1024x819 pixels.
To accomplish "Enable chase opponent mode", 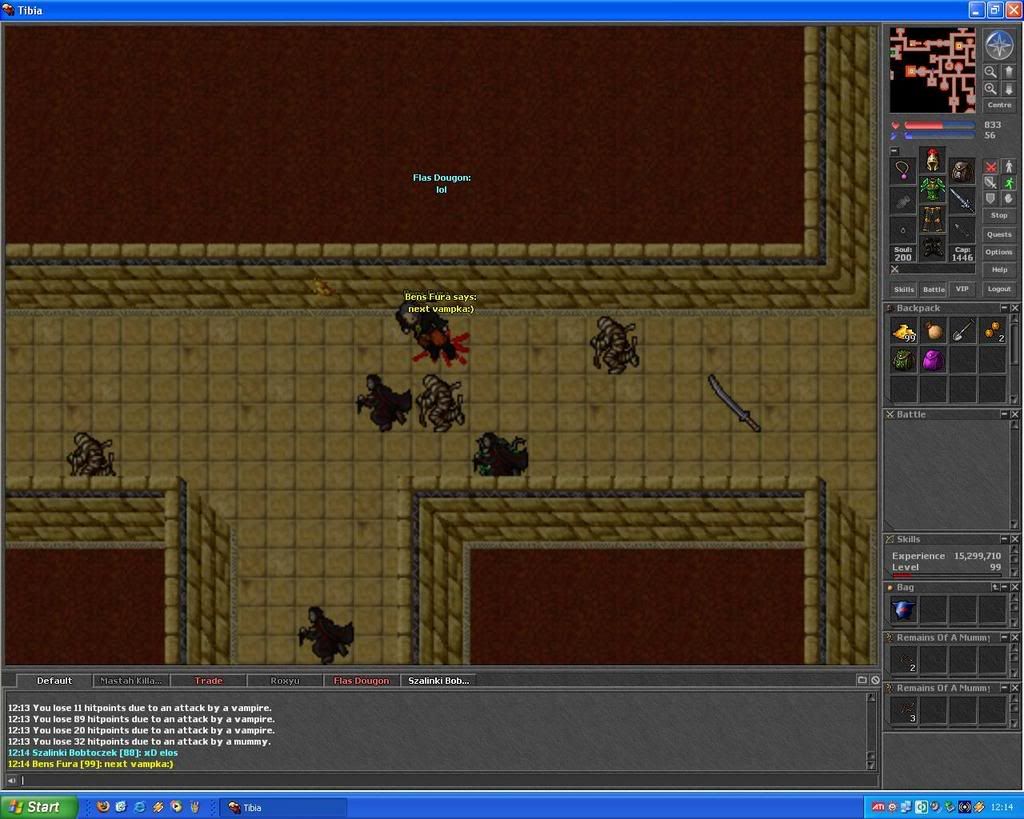I will click(x=1008, y=183).
